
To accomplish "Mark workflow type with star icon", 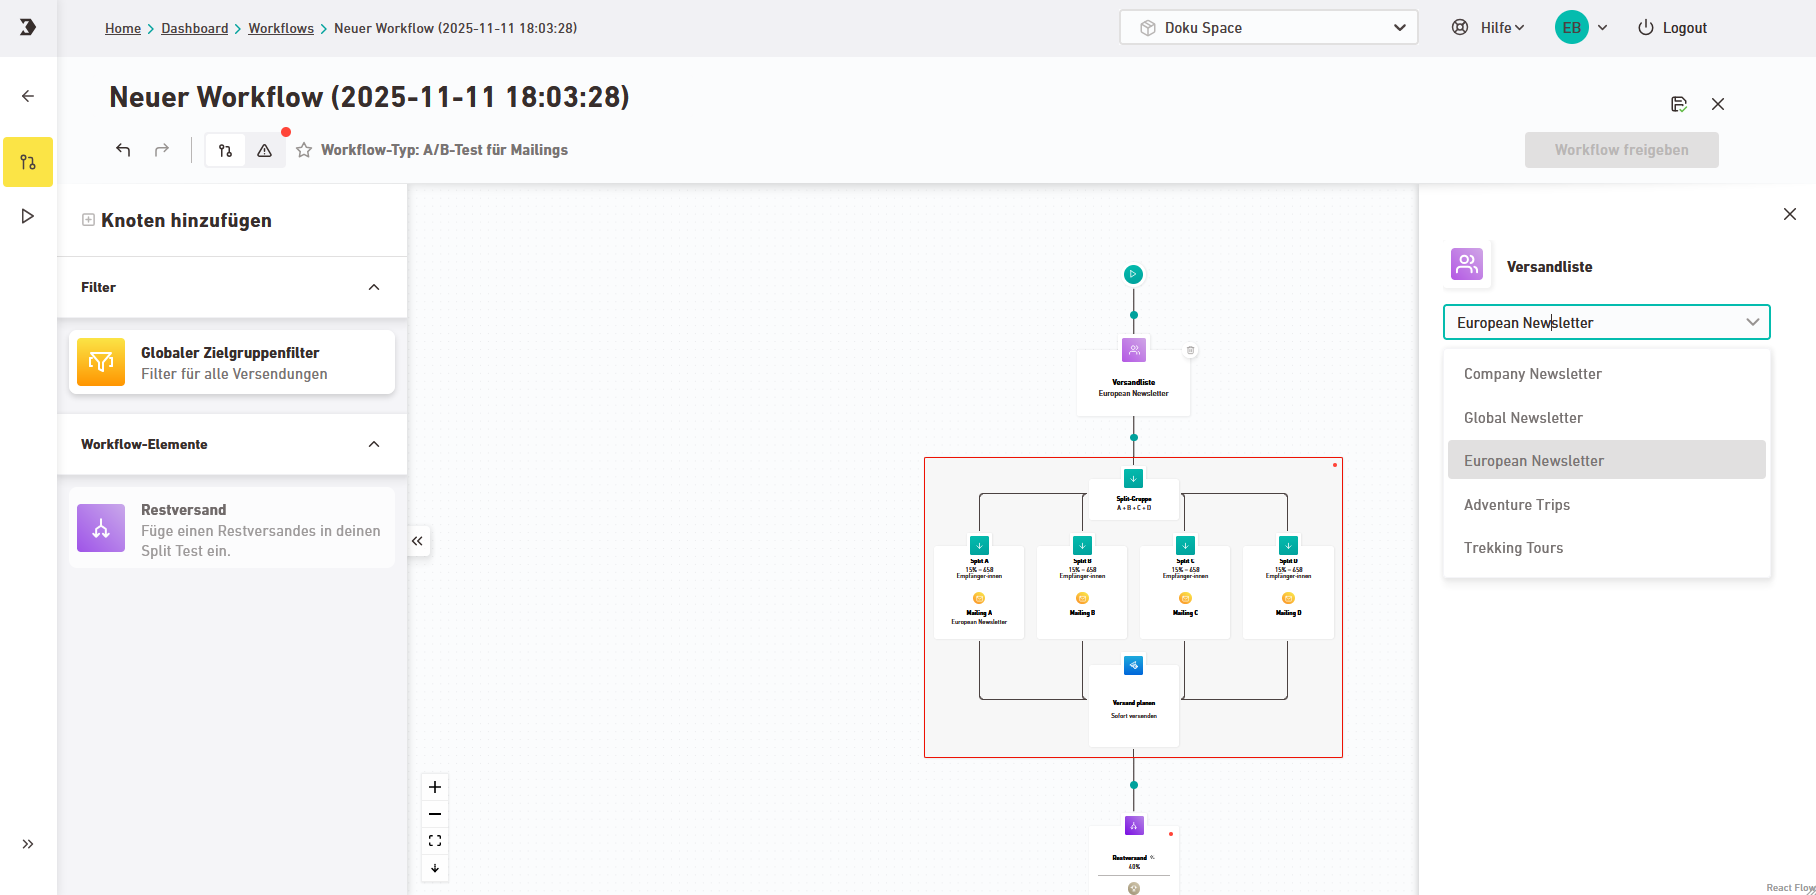I will point(304,150).
